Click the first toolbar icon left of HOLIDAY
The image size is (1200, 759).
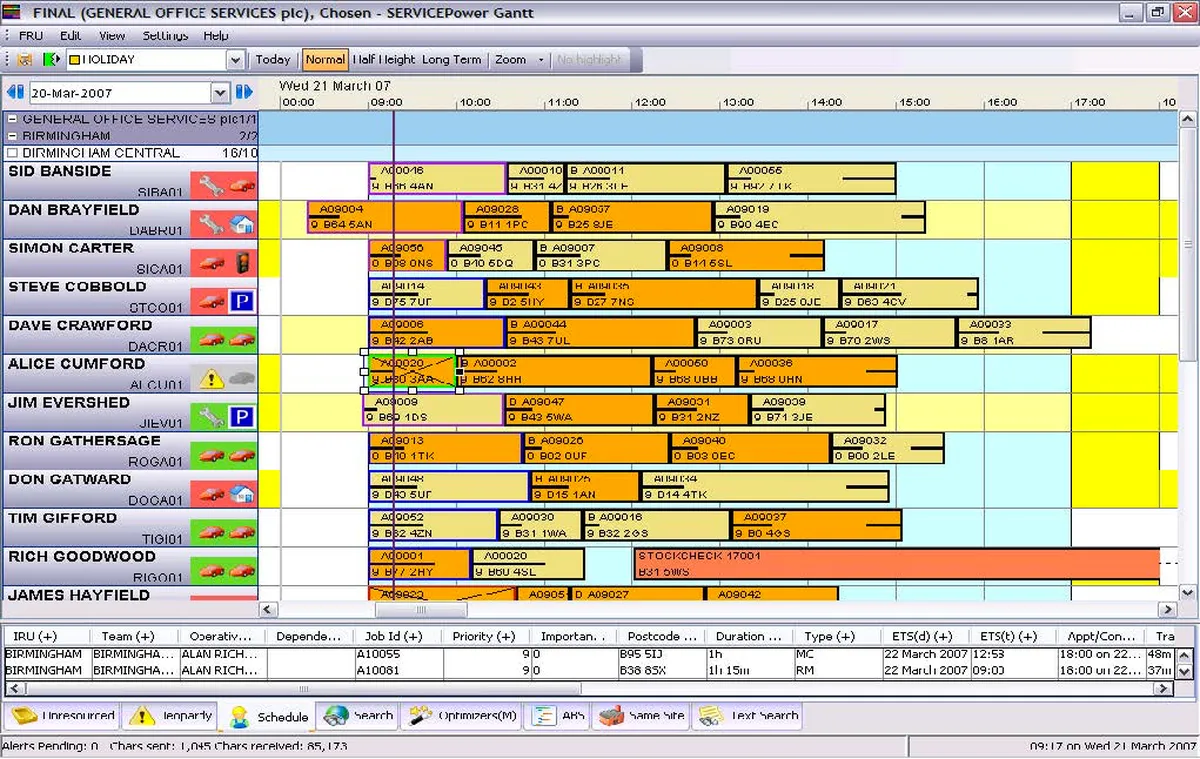coord(26,60)
